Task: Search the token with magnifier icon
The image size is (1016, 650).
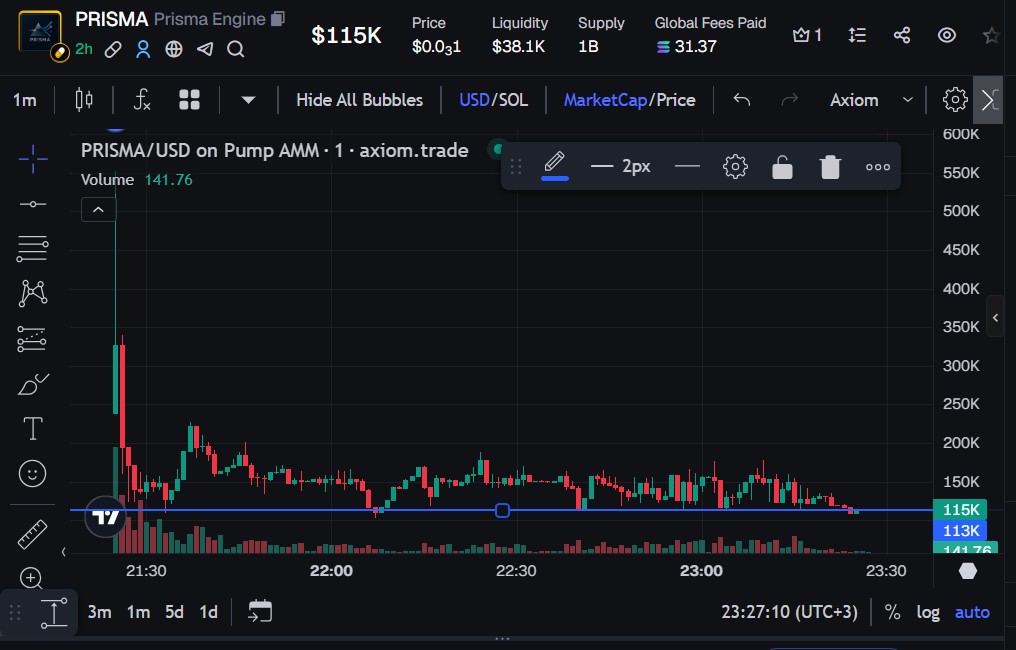Action: (x=236, y=49)
